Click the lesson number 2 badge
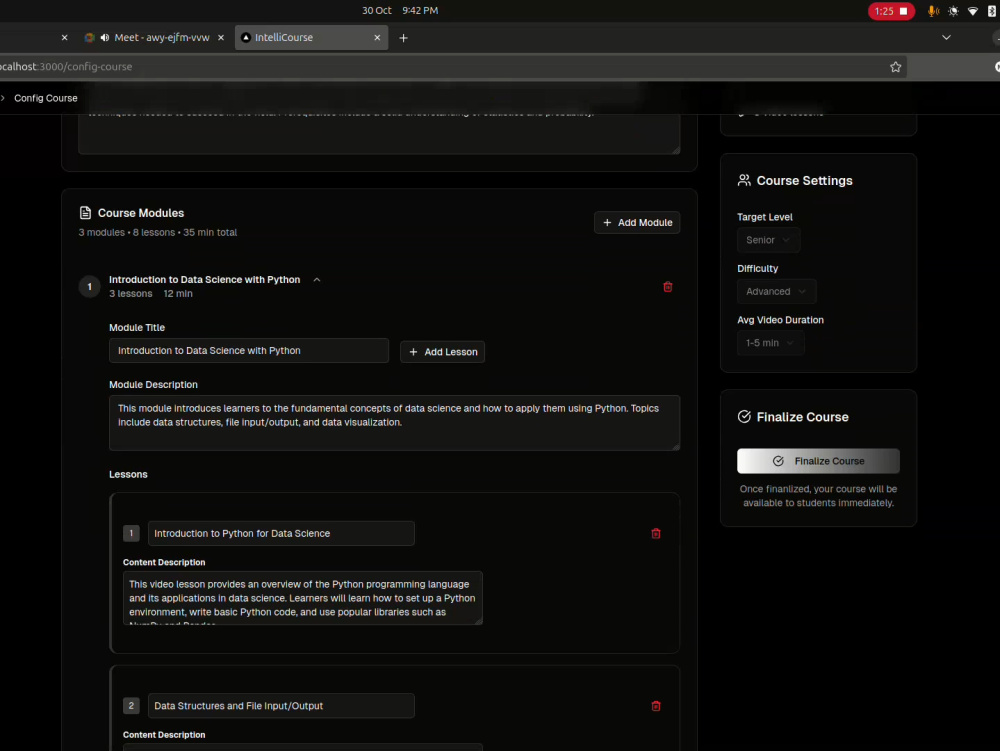Screen dimensions: 1000x751 pyautogui.click(x=131, y=706)
